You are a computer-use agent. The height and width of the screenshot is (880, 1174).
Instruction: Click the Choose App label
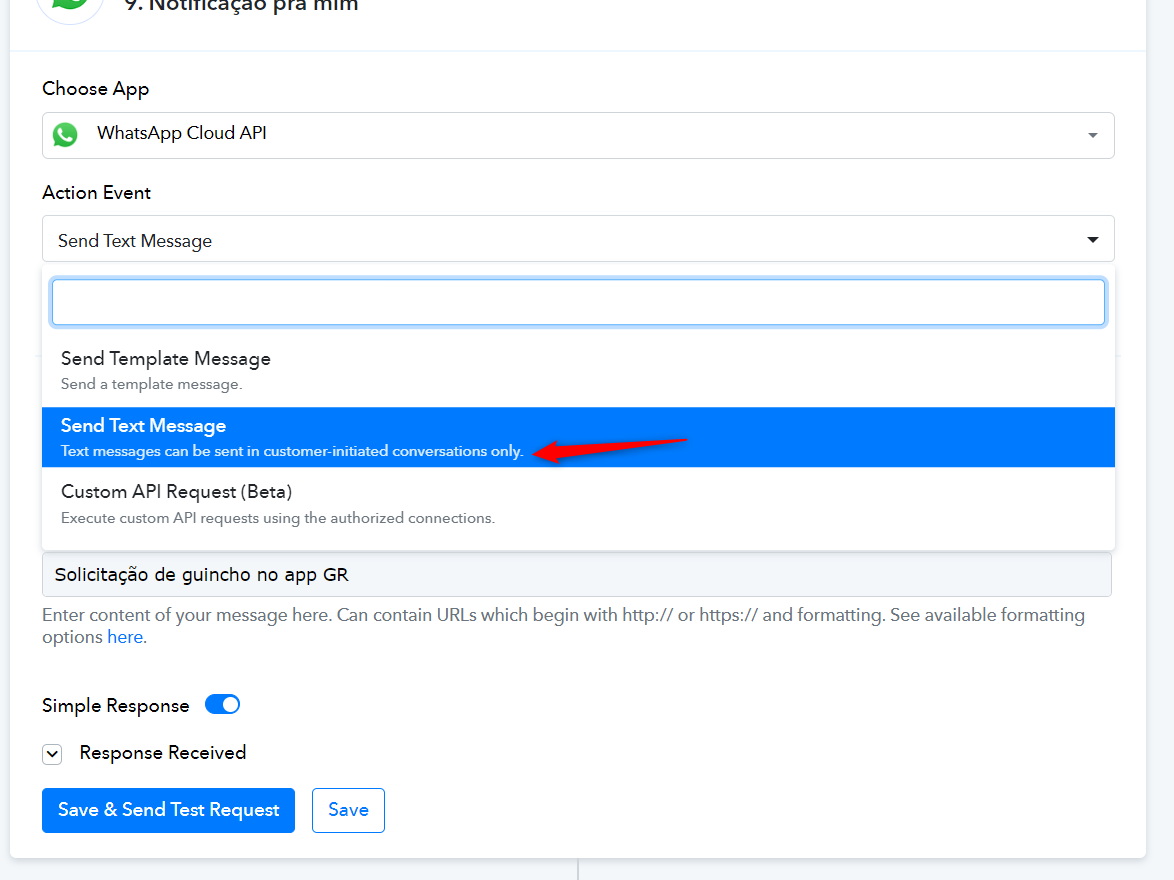(x=96, y=89)
